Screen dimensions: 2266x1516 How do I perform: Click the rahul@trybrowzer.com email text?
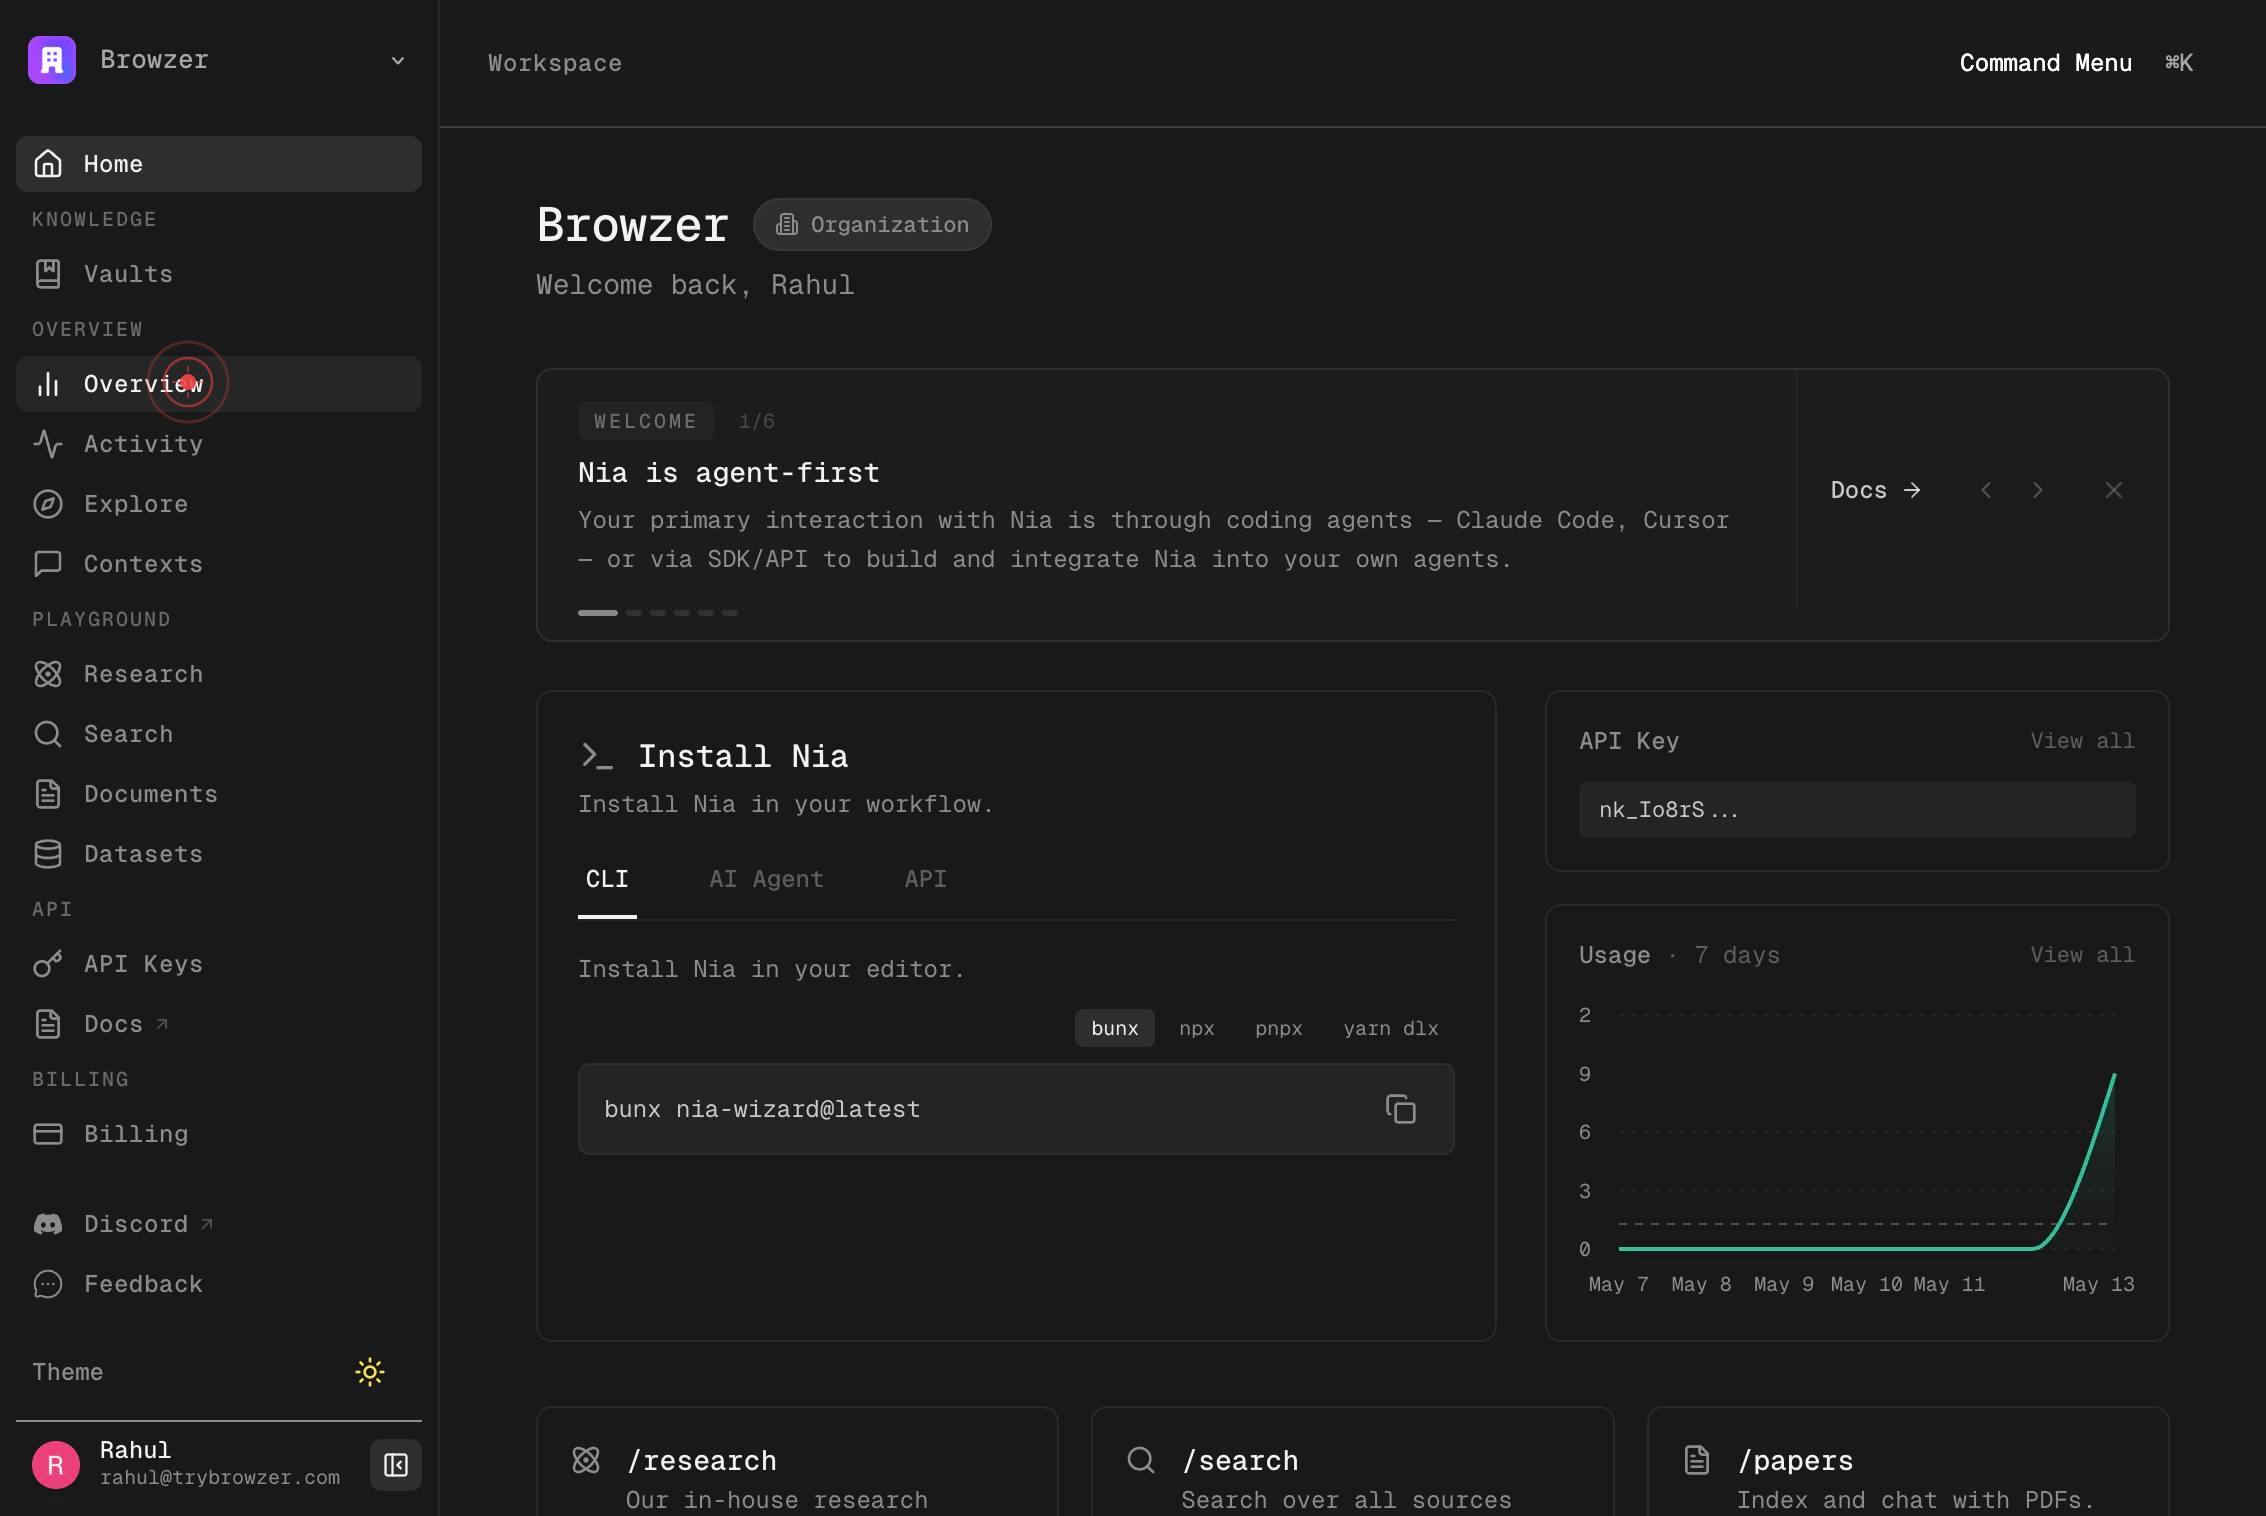[220, 1478]
